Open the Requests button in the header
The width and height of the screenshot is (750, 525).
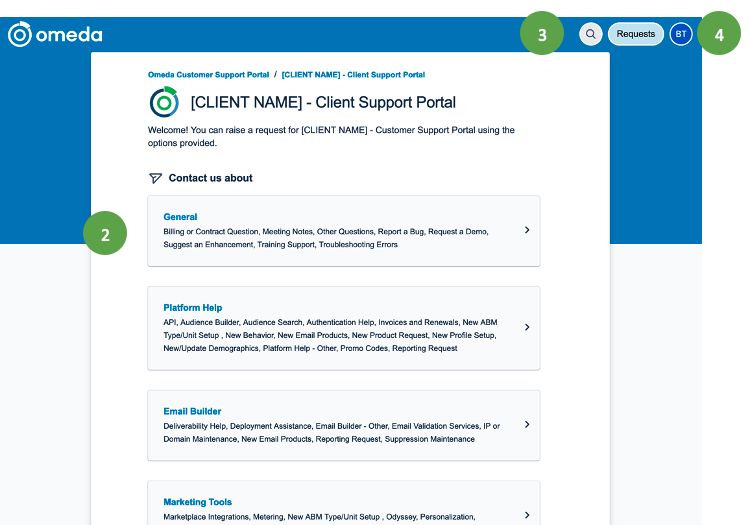[x=635, y=34]
